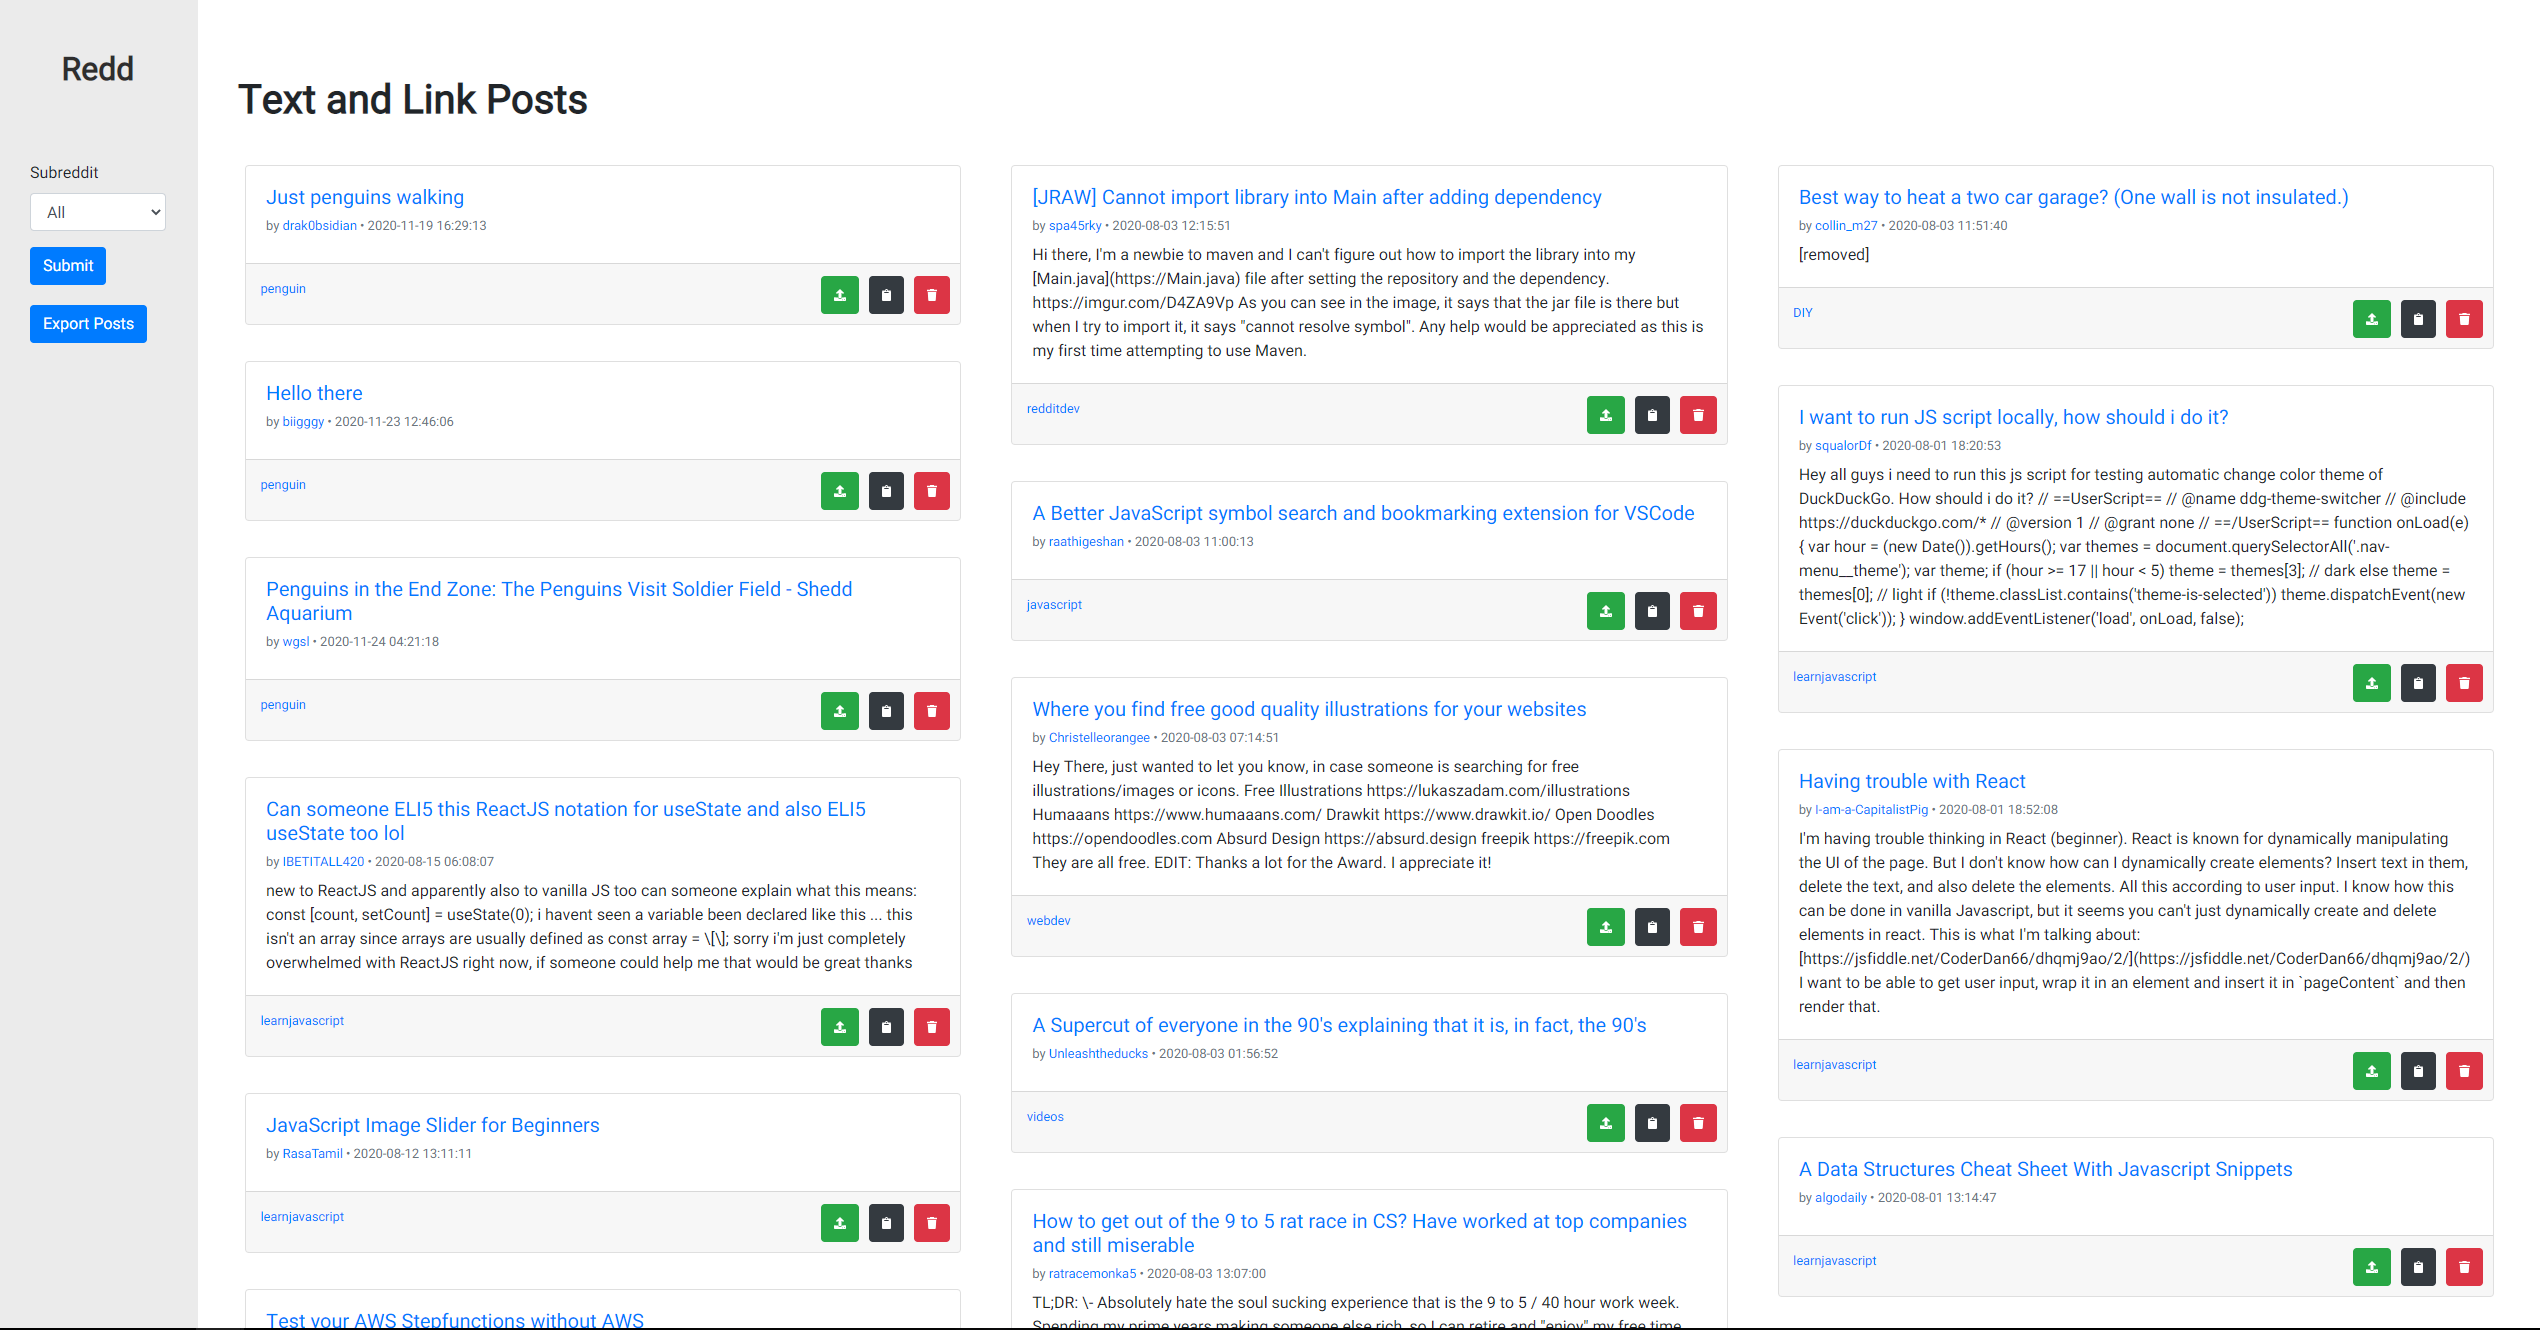Click the delete icon on 'A Data Structures Cheat Sheet' post

[x=2466, y=1263]
